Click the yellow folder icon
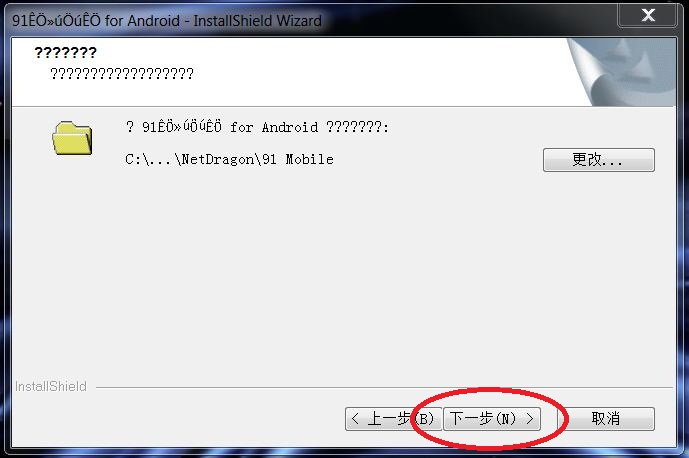 coord(72,138)
